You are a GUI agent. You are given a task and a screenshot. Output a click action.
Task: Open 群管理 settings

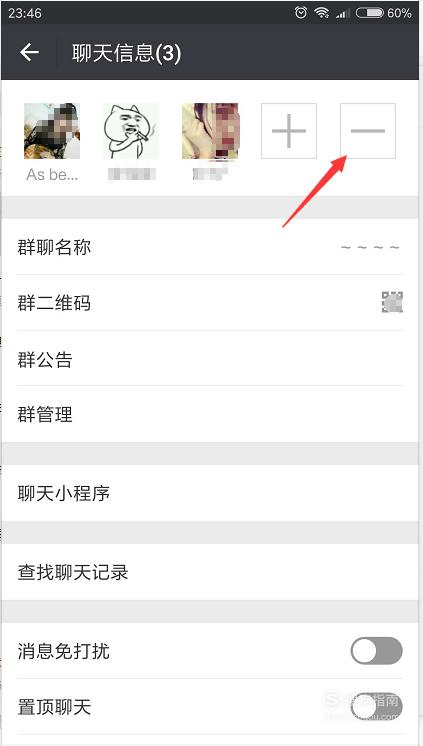(211, 414)
